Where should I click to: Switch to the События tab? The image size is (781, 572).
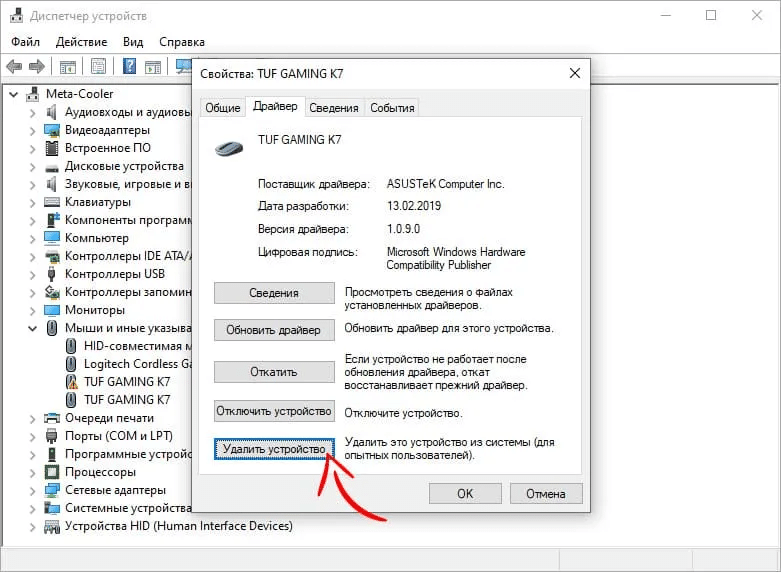click(392, 108)
